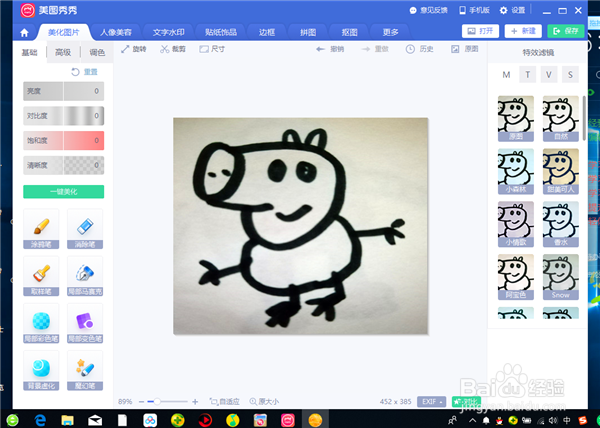Open the 背景虚化 background blur tool

click(x=41, y=370)
